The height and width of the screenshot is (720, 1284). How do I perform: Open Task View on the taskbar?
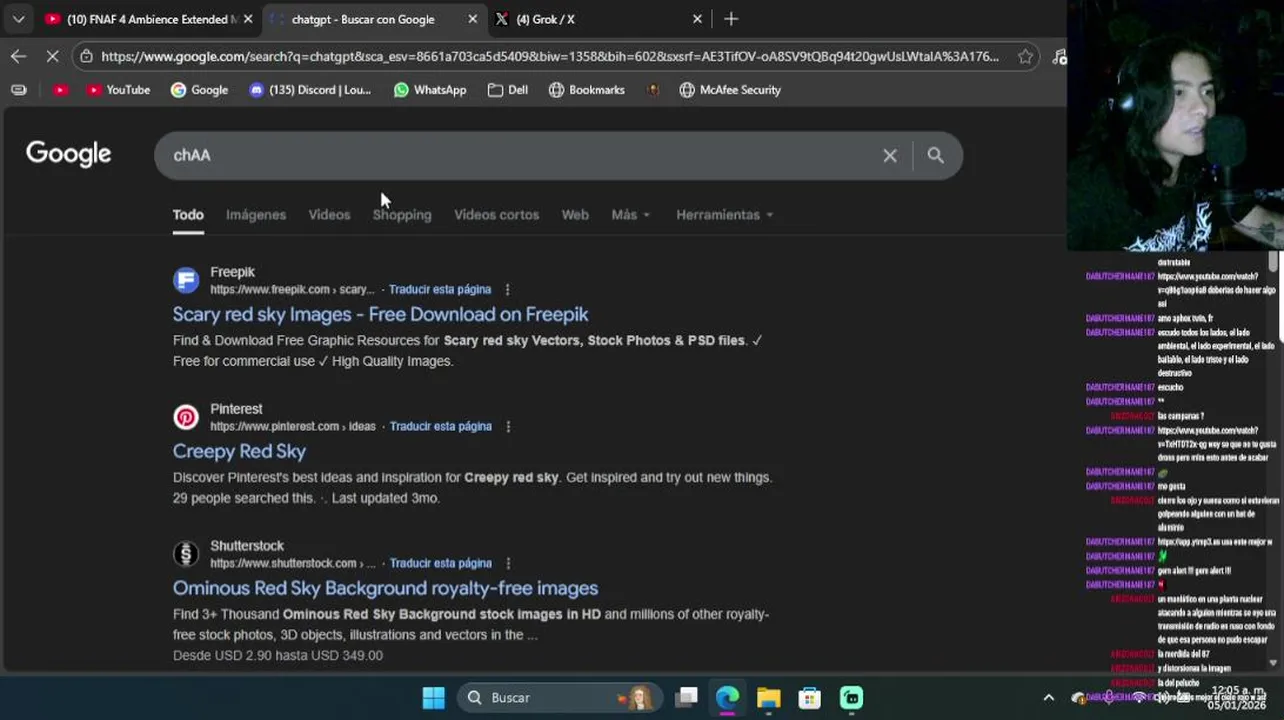(686, 698)
